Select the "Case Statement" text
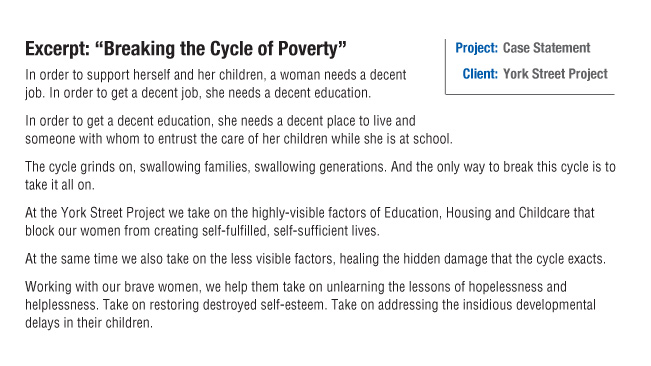 (x=546, y=48)
